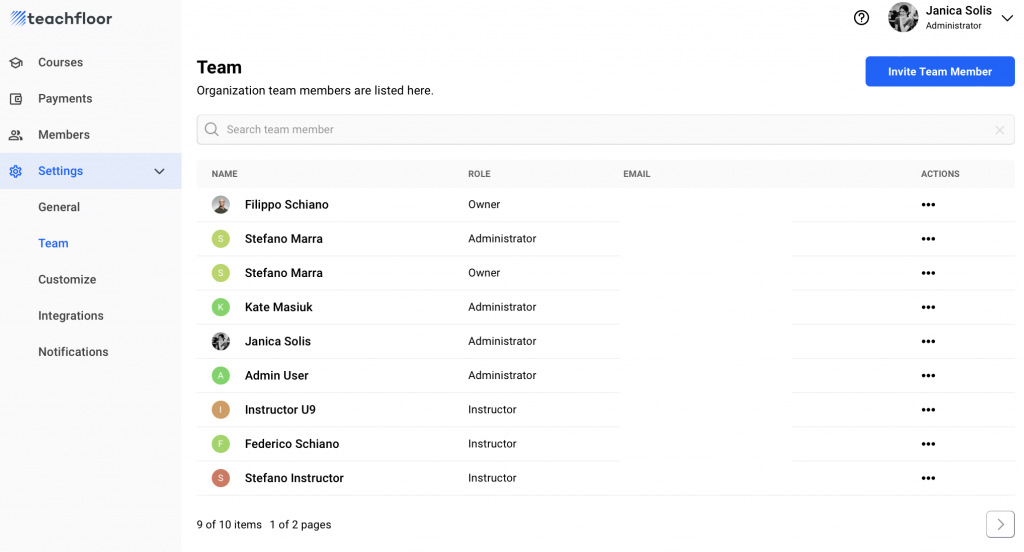Viewport: 1024px width, 552px height.
Task: Open three-dot actions for Stefano Instructor
Action: click(928, 478)
